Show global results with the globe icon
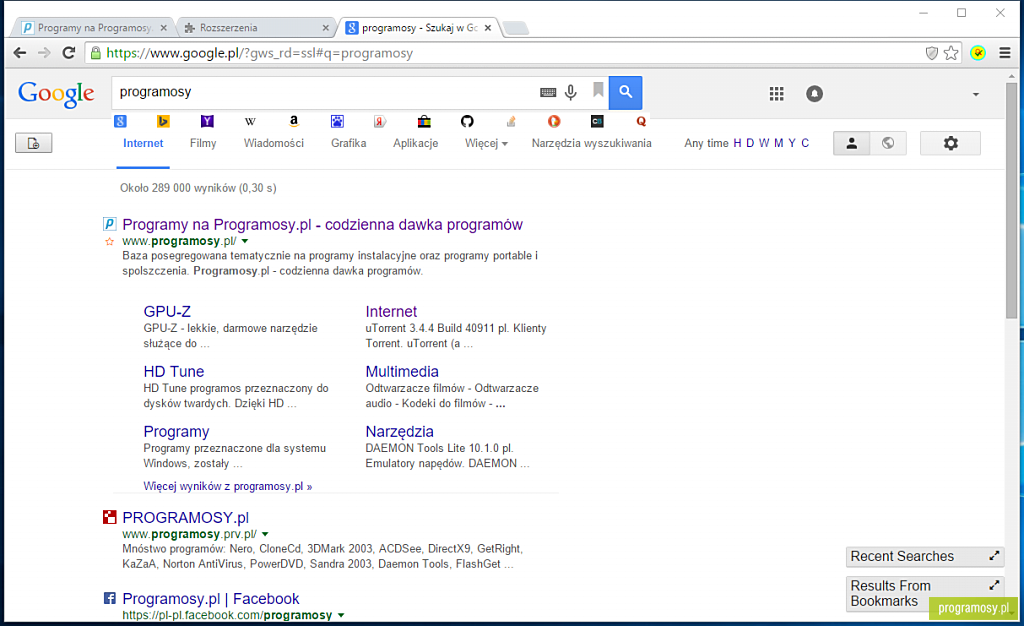The height and width of the screenshot is (626, 1024). click(888, 143)
